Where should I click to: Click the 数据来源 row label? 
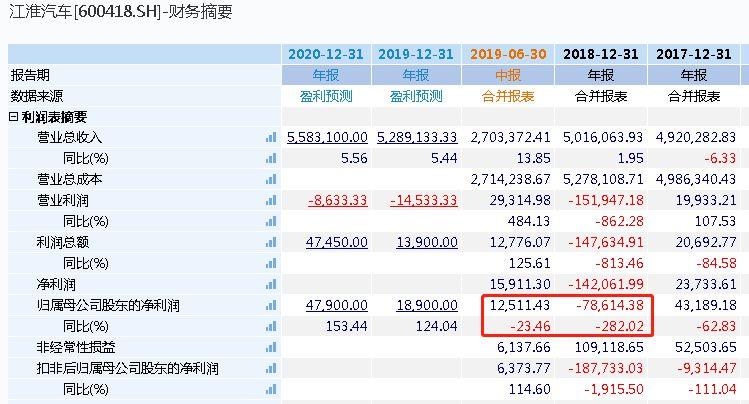pyautogui.click(x=37, y=96)
